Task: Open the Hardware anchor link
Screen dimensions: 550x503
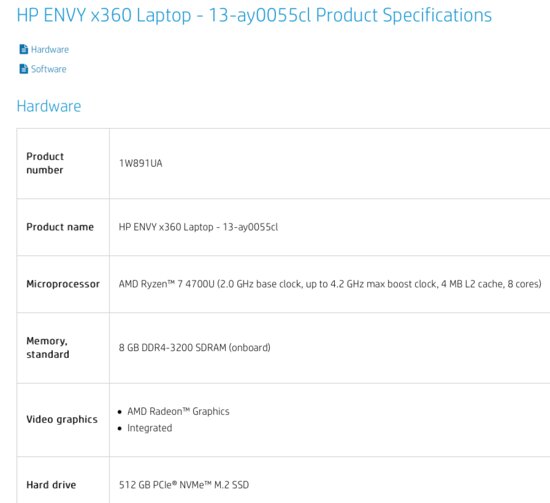Action: click(50, 49)
